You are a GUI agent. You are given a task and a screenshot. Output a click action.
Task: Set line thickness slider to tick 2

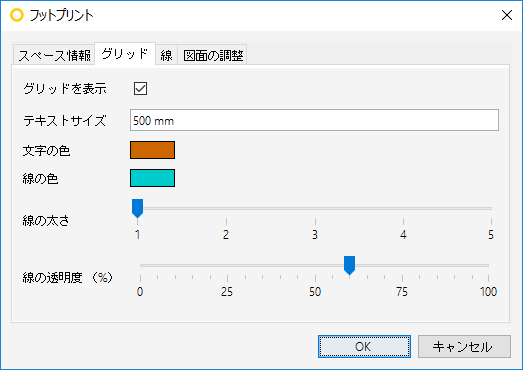click(226, 208)
